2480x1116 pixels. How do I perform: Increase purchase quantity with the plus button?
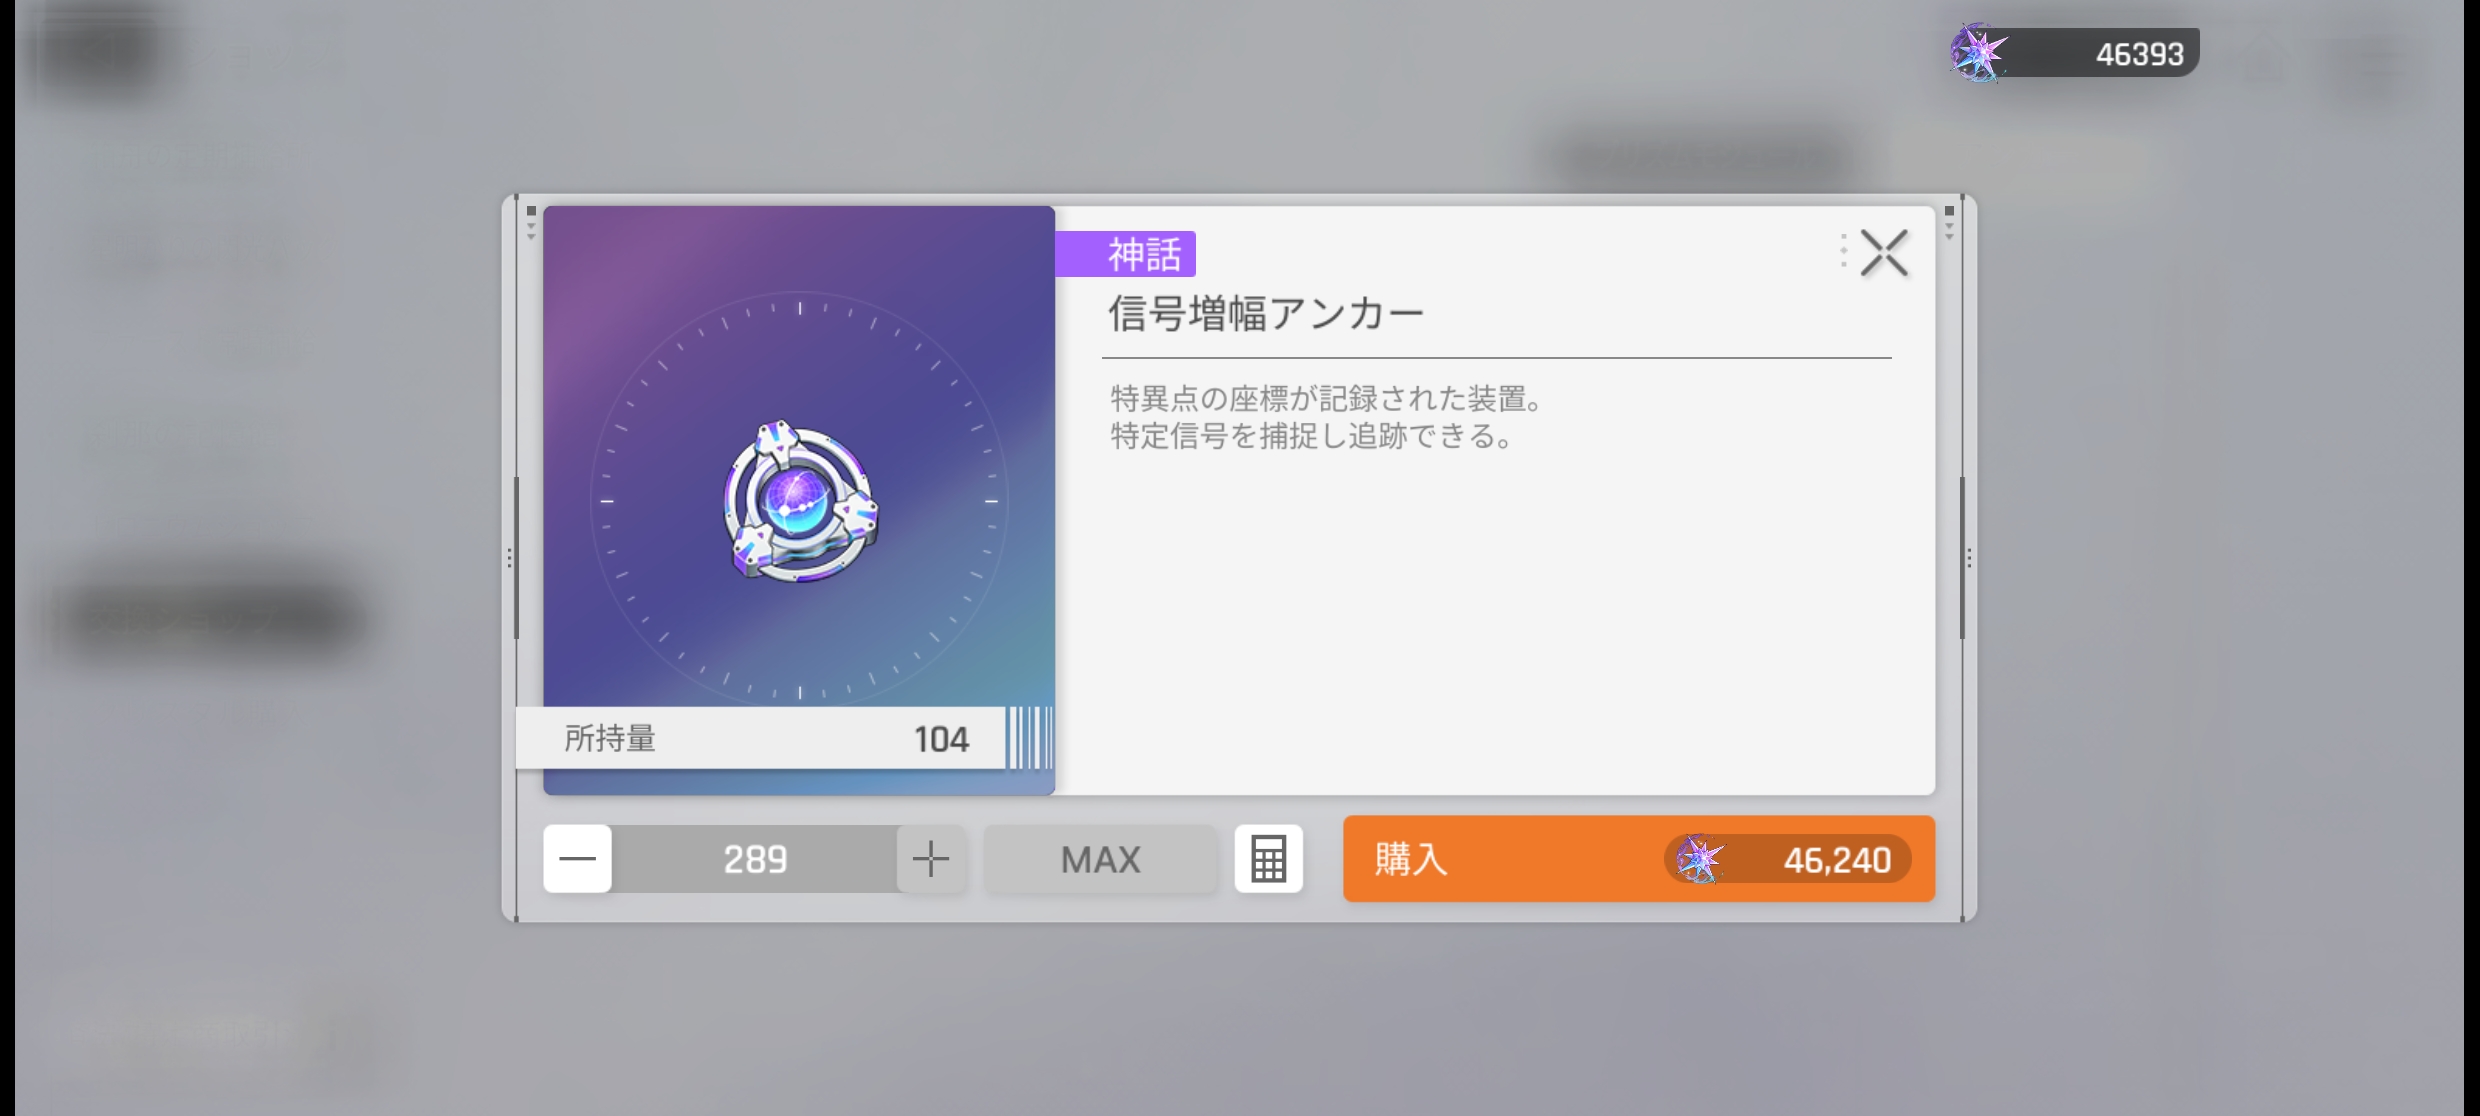click(x=930, y=859)
